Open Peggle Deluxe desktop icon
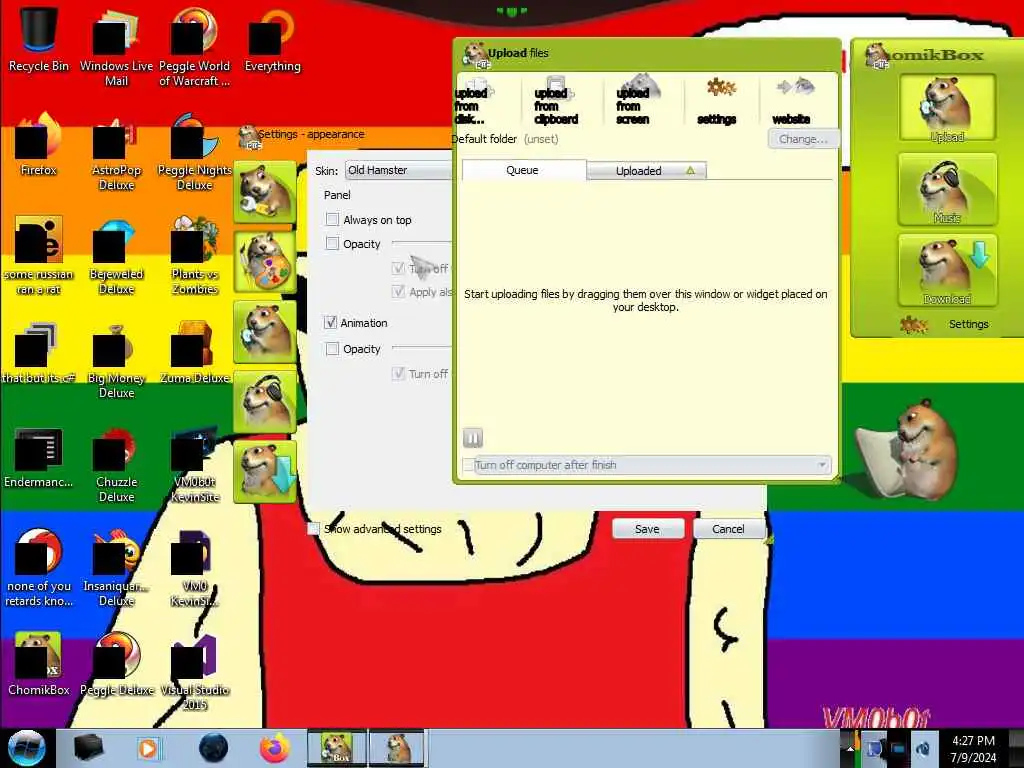 coord(116,662)
